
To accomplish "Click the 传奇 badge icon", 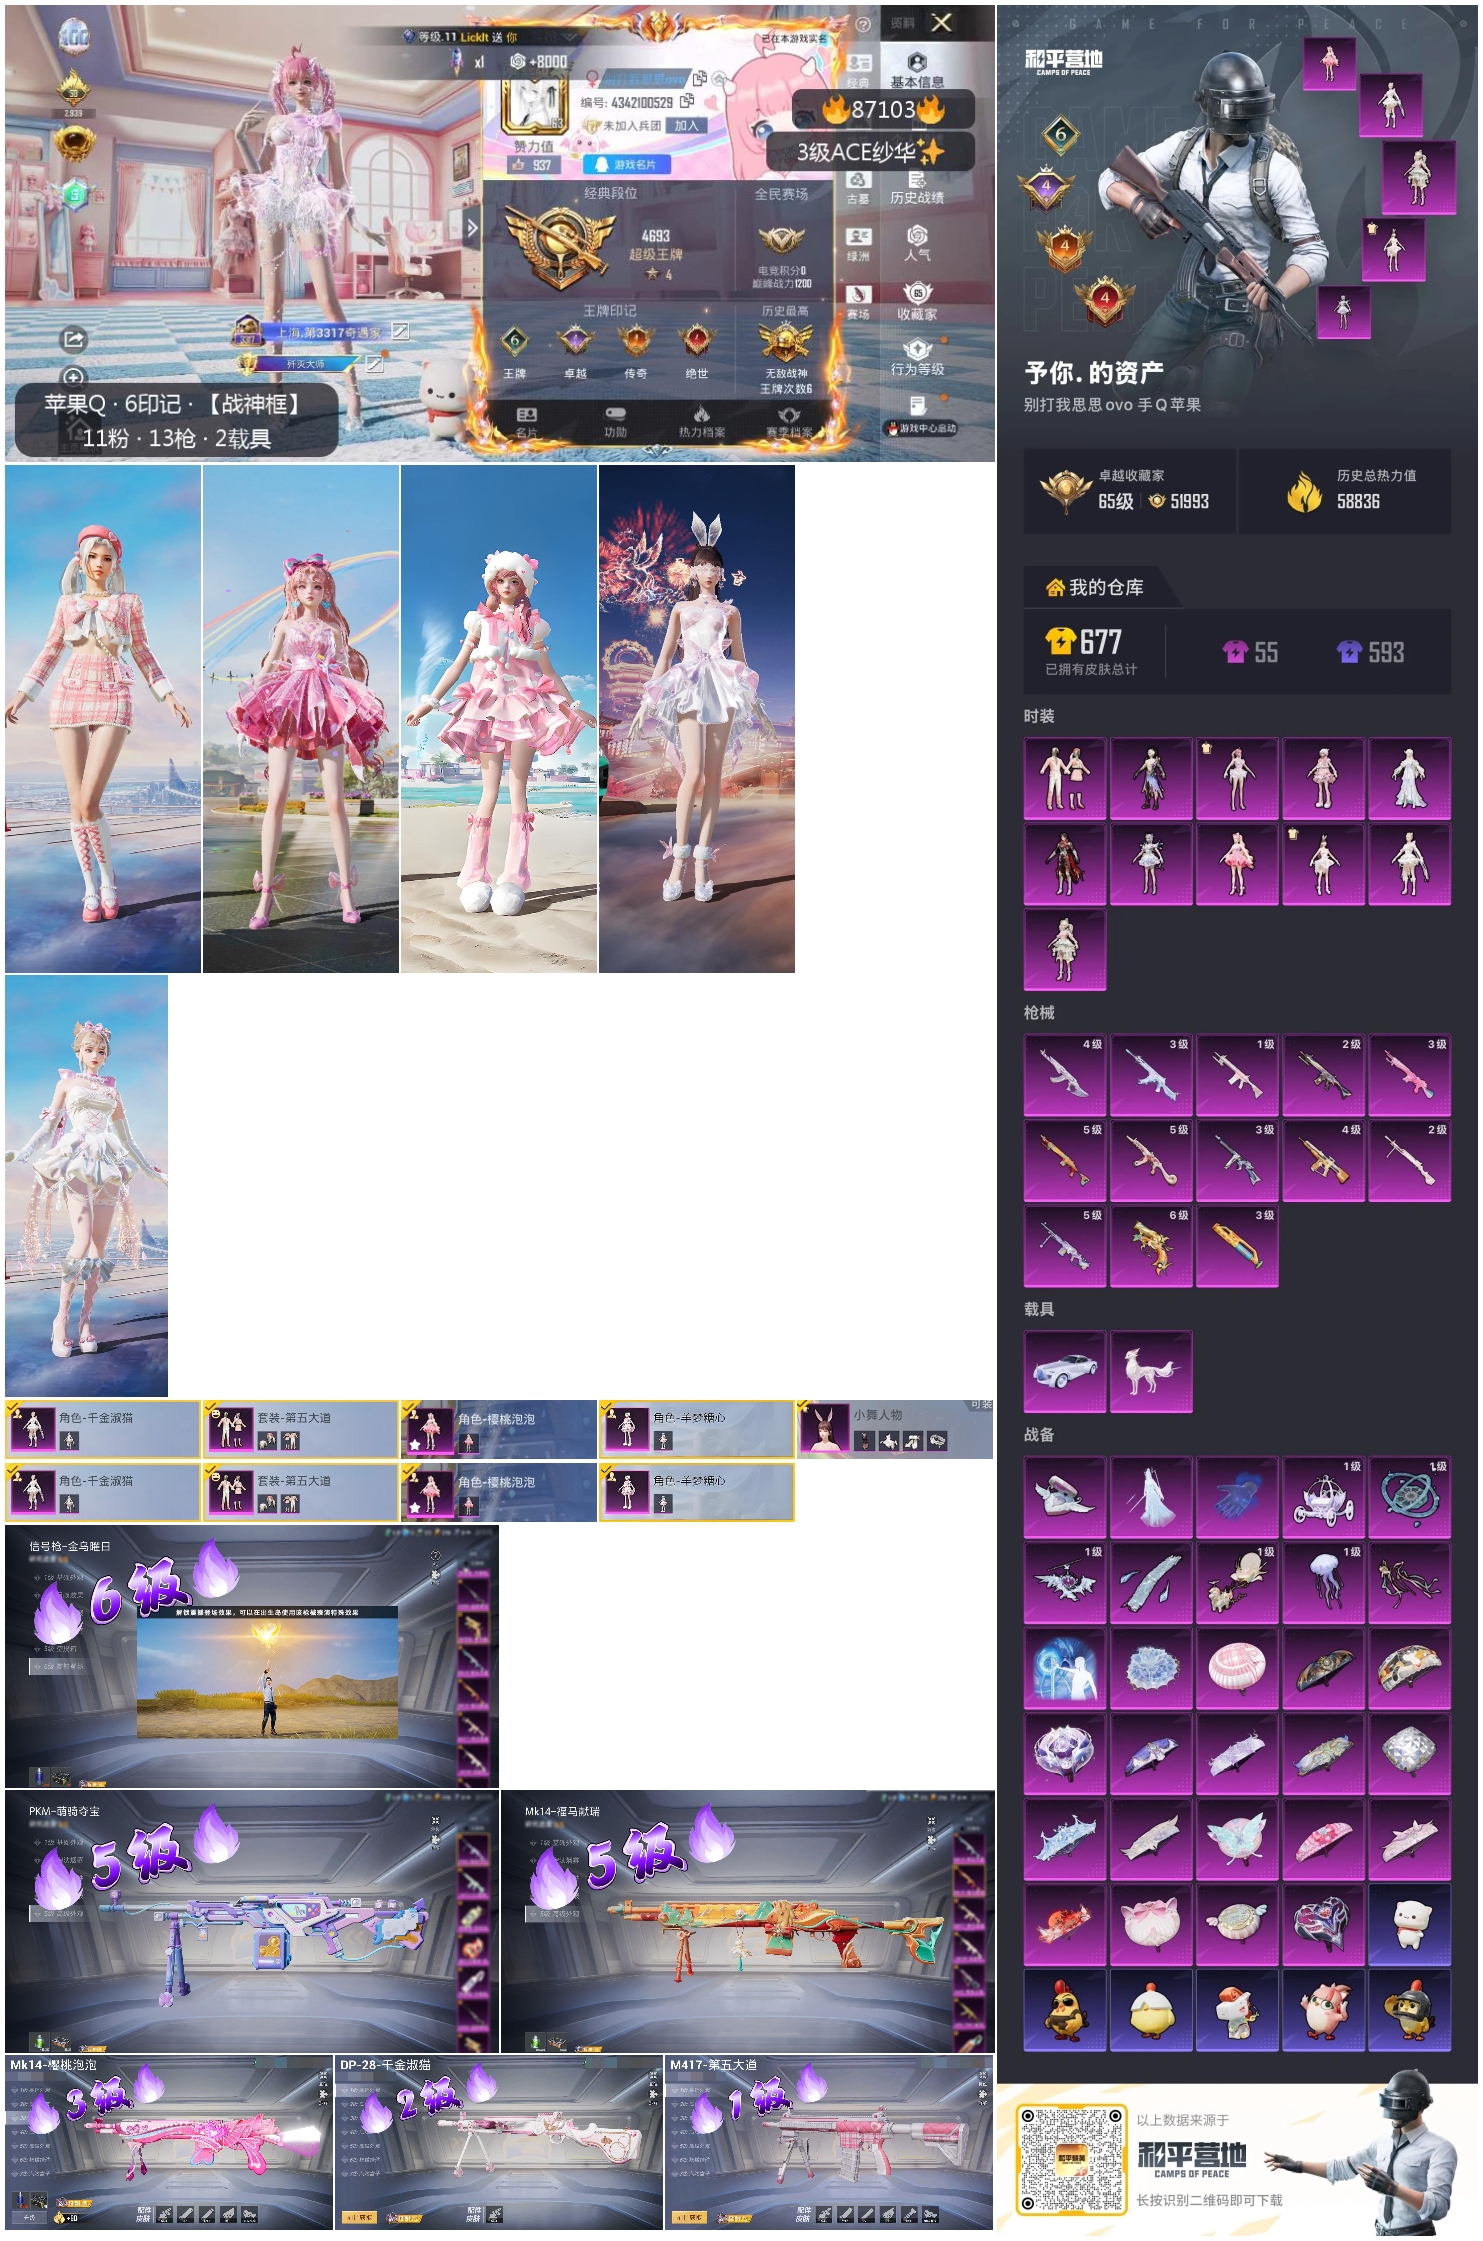I will [x=636, y=341].
